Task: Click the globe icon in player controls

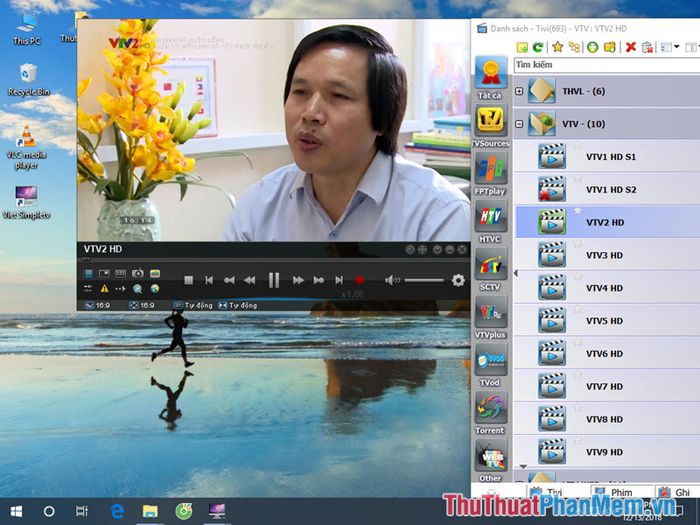Action: pyautogui.click(x=154, y=288)
